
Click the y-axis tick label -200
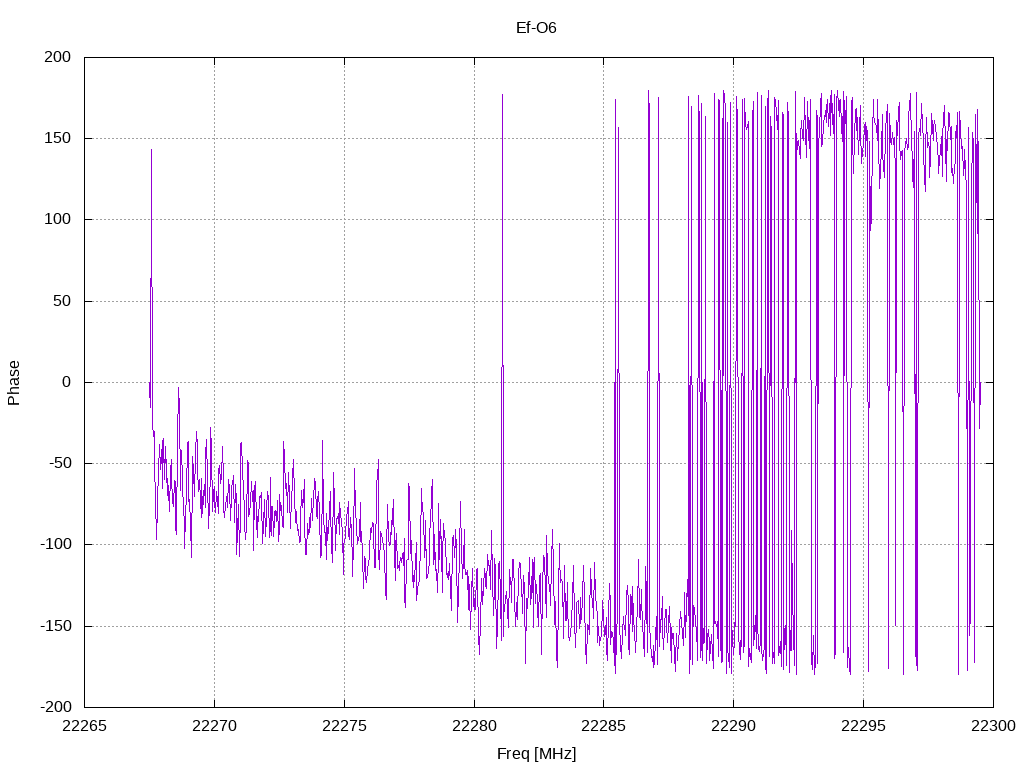pos(56,707)
